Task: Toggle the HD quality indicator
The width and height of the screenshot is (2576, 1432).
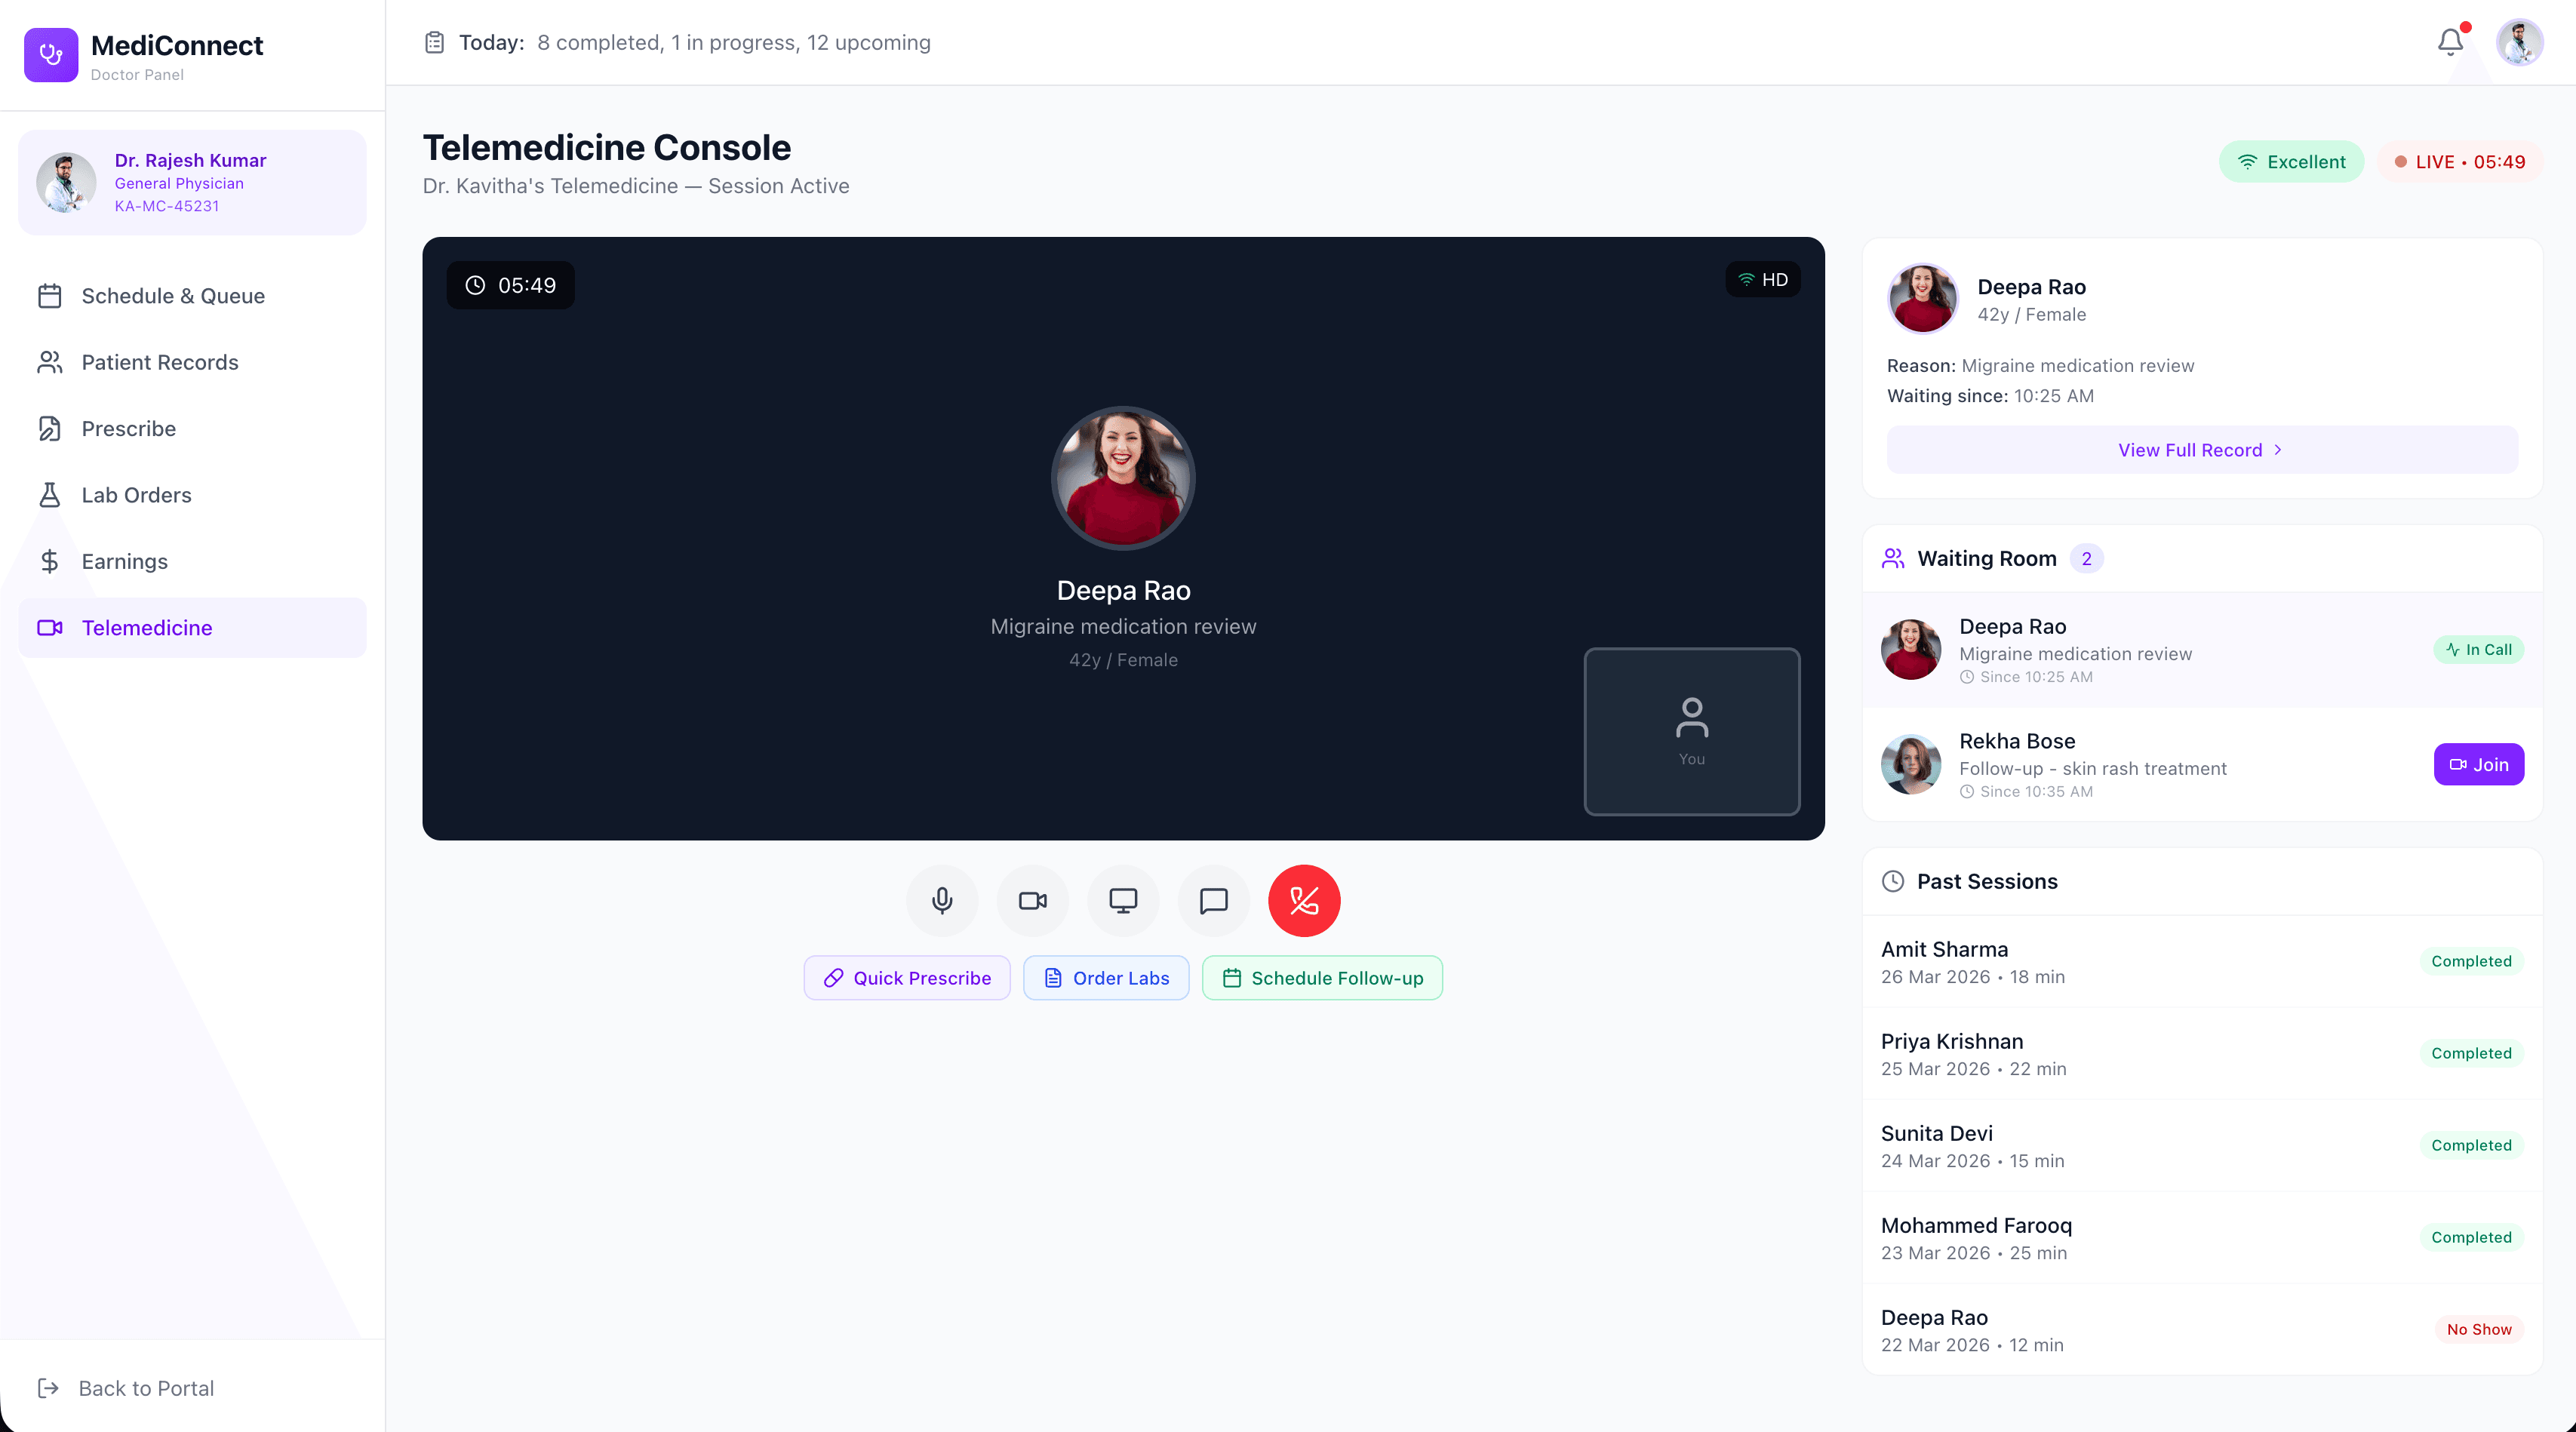Action: point(1762,279)
